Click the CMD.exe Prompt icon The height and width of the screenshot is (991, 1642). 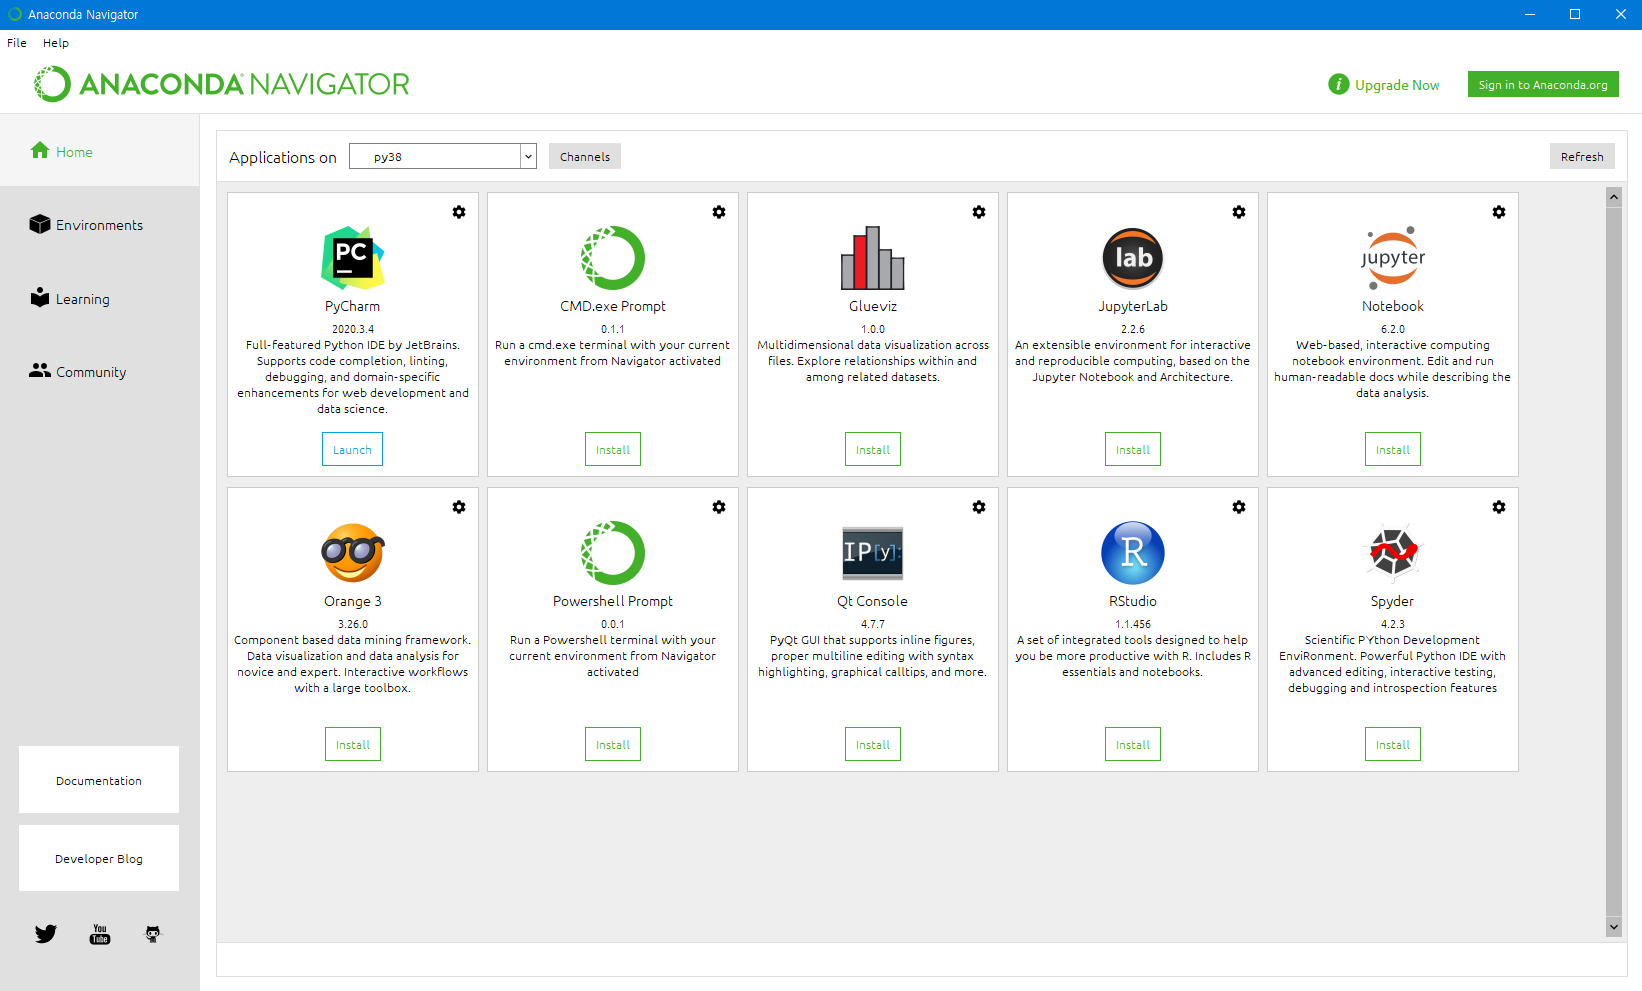(613, 258)
